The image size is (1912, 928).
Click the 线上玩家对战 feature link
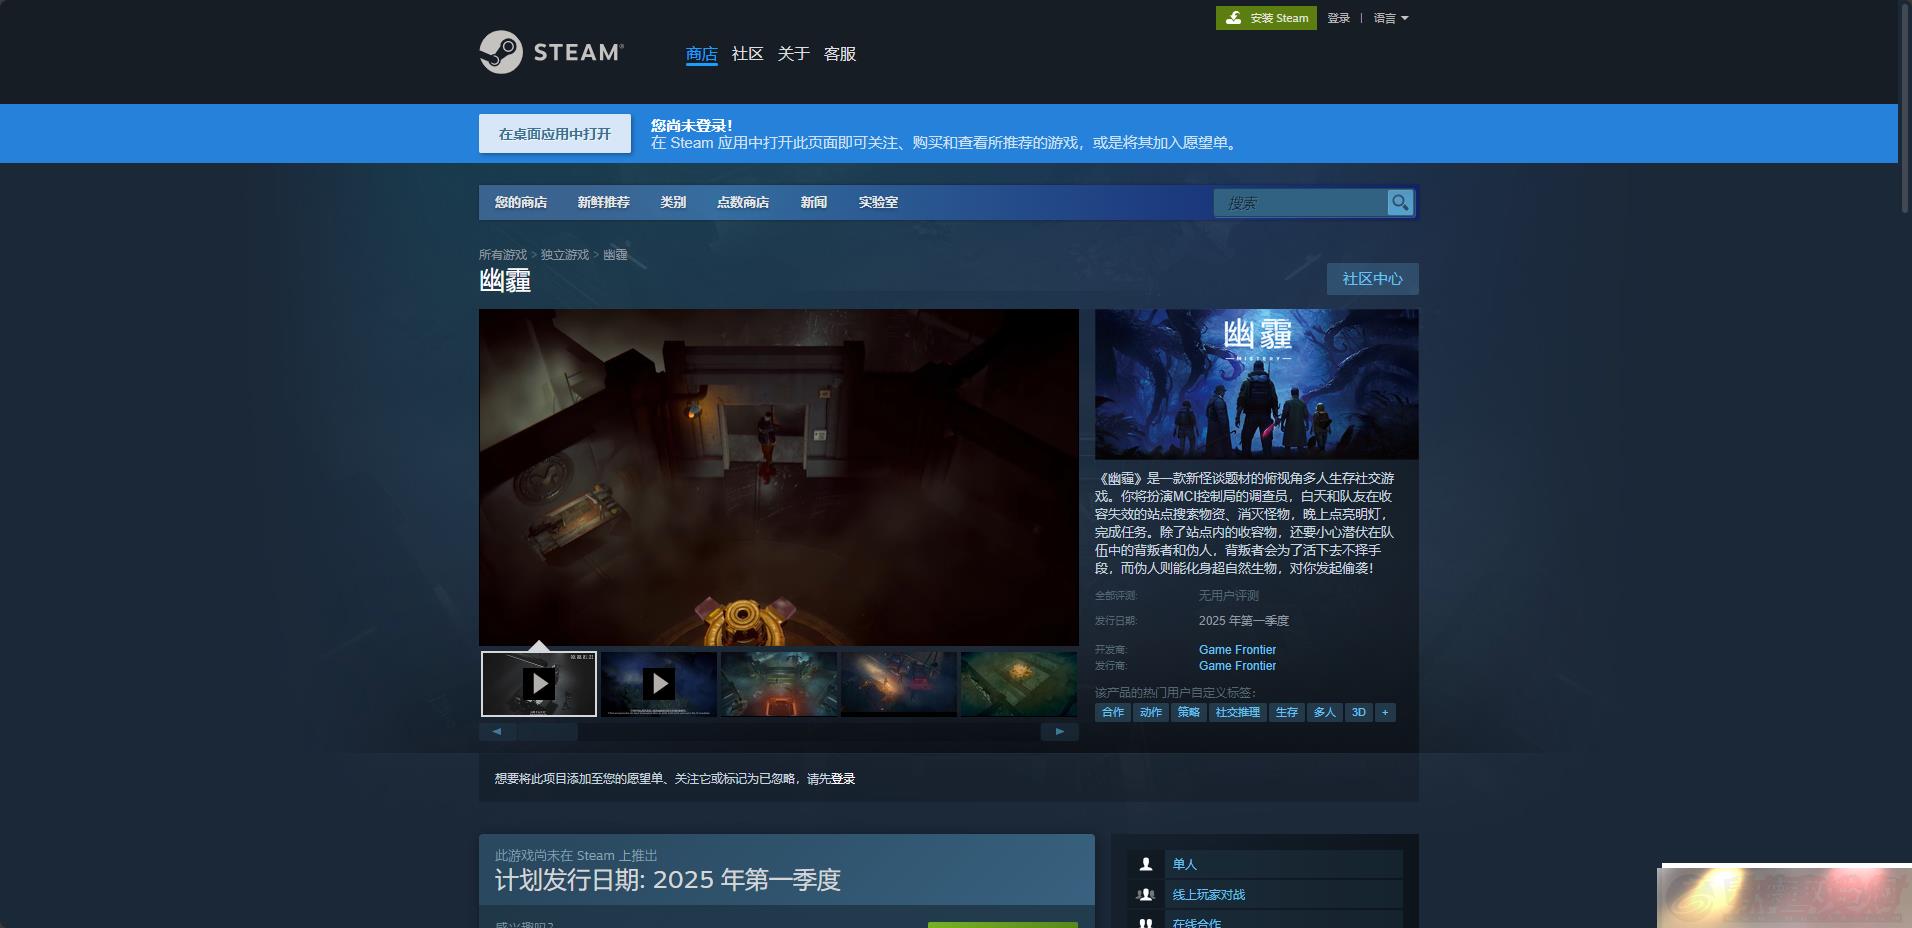click(1209, 895)
